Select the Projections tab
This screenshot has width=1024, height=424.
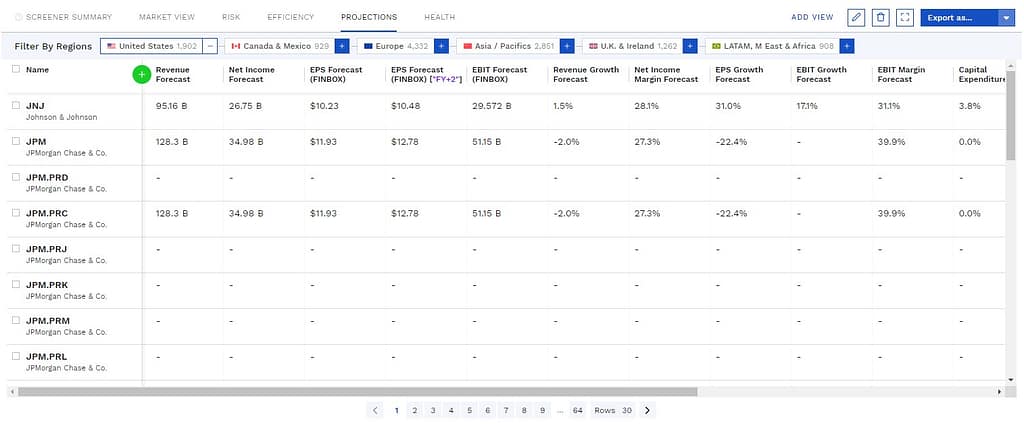(x=369, y=17)
